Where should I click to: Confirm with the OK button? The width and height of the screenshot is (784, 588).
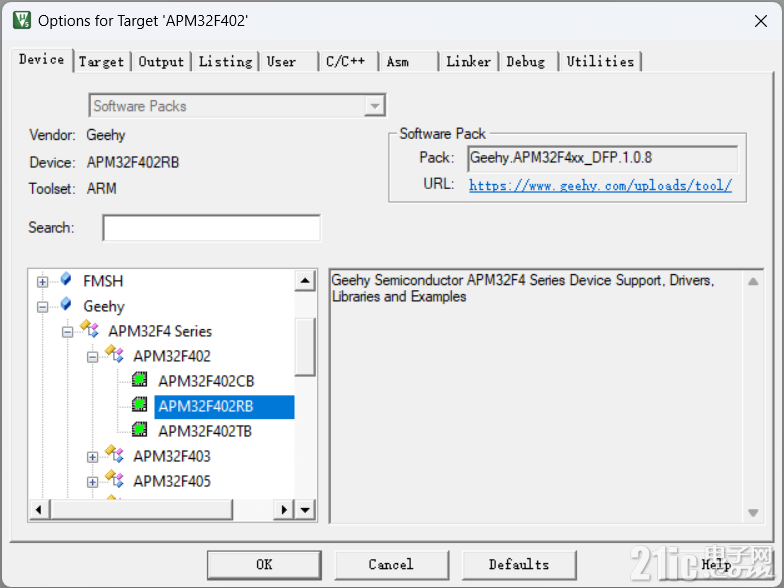[x=264, y=565]
